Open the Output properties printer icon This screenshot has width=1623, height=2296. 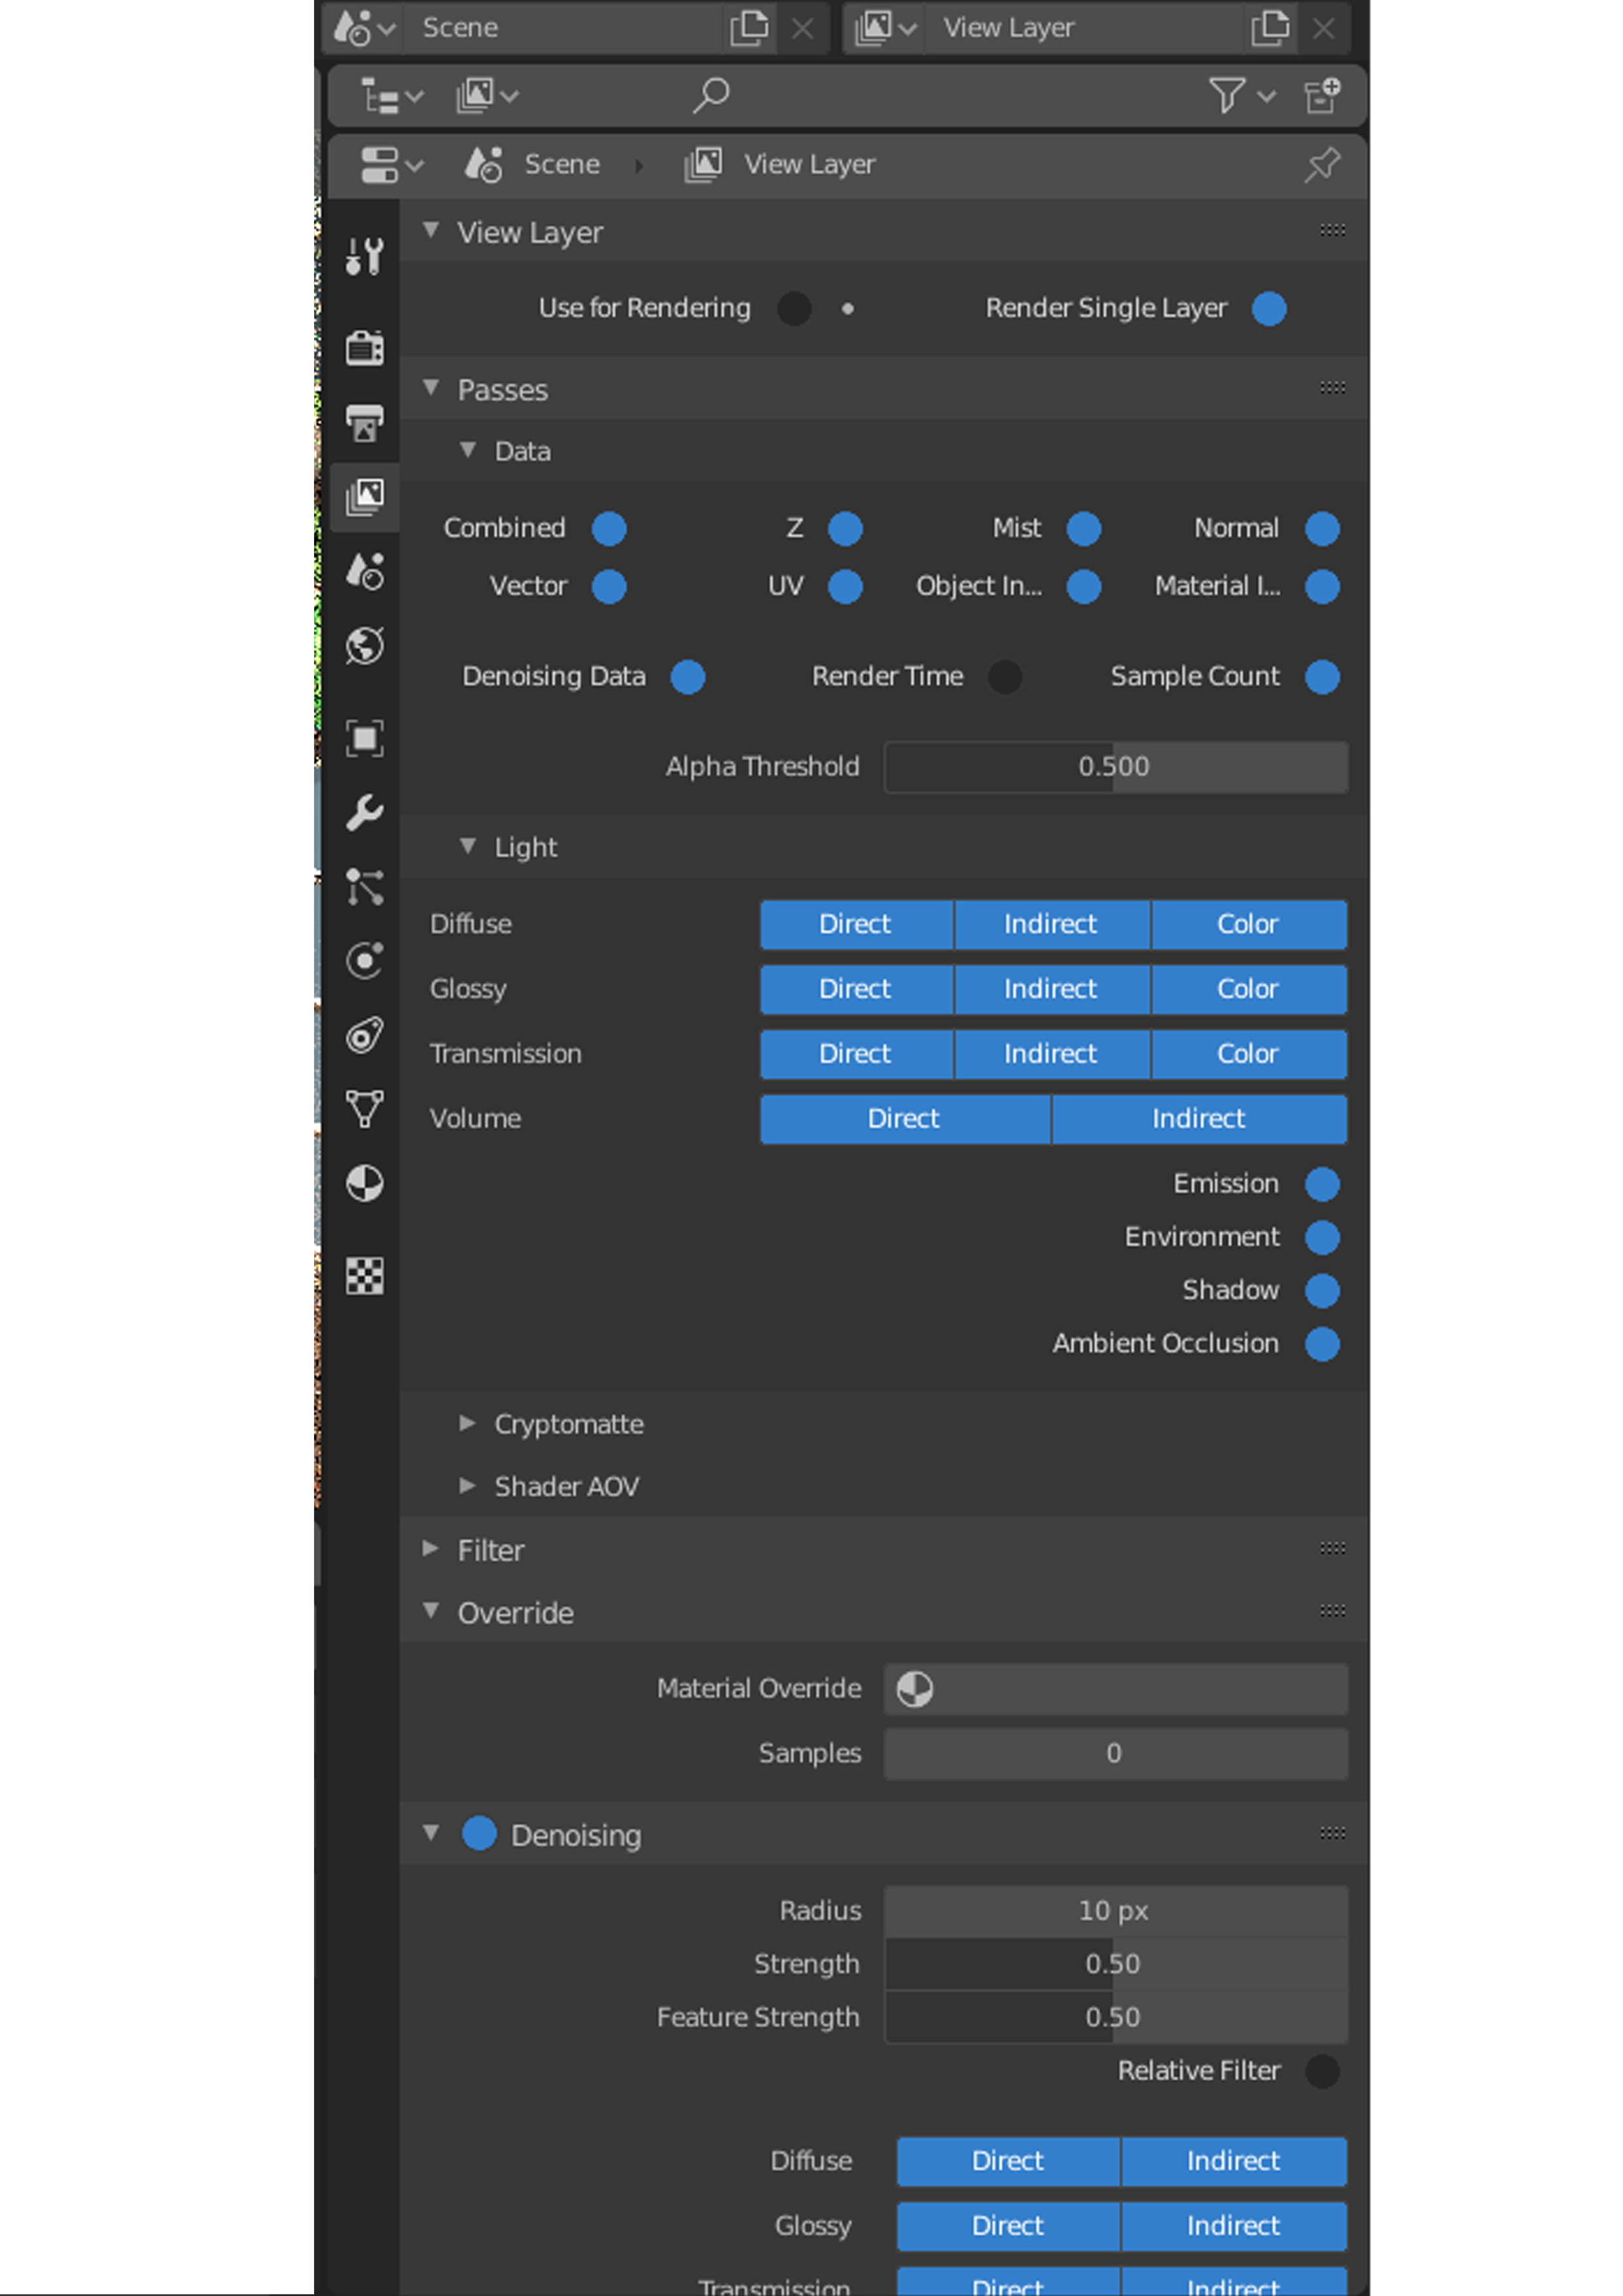point(364,423)
